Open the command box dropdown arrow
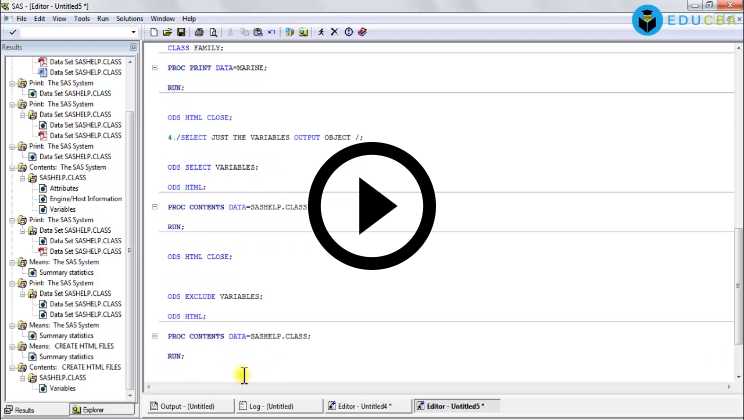 point(132,33)
